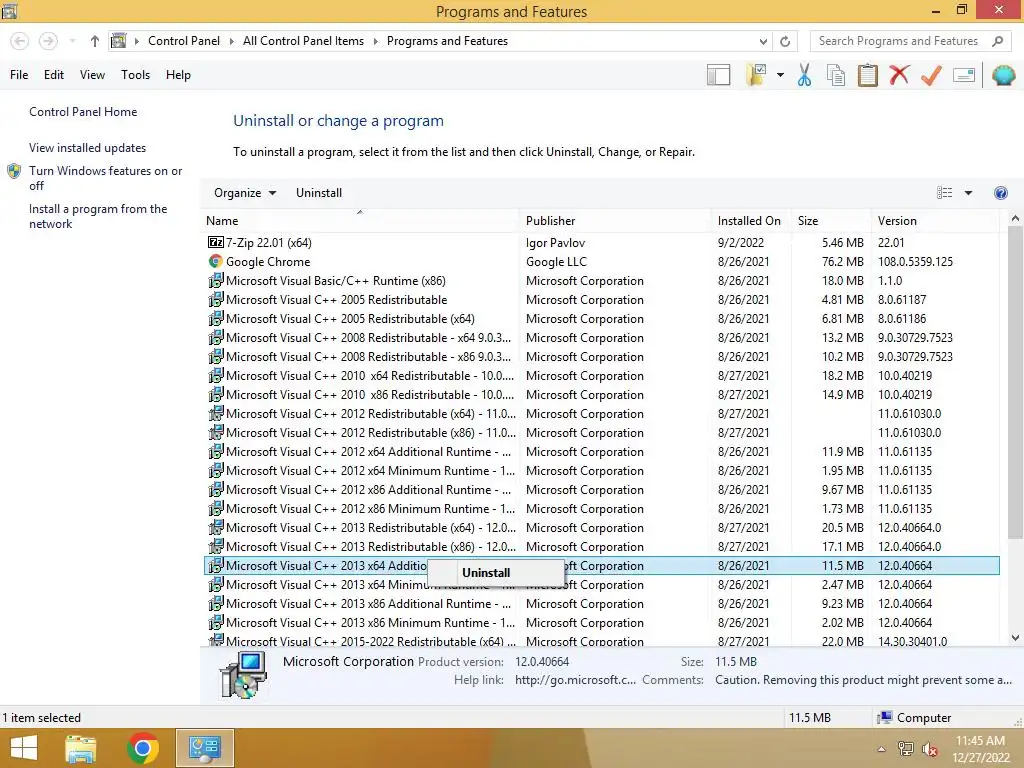This screenshot has width=1024, height=768.
Task: Sort by the Installed On column
Action: click(x=749, y=221)
